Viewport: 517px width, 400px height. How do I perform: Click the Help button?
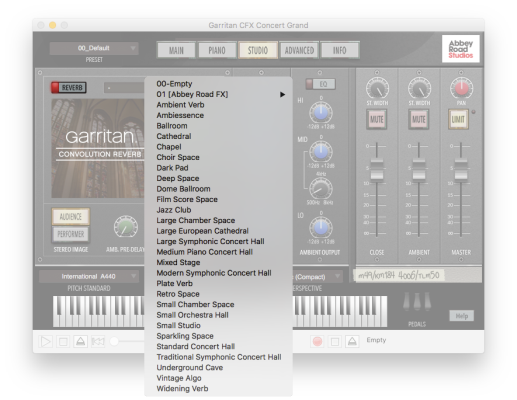[x=462, y=316]
